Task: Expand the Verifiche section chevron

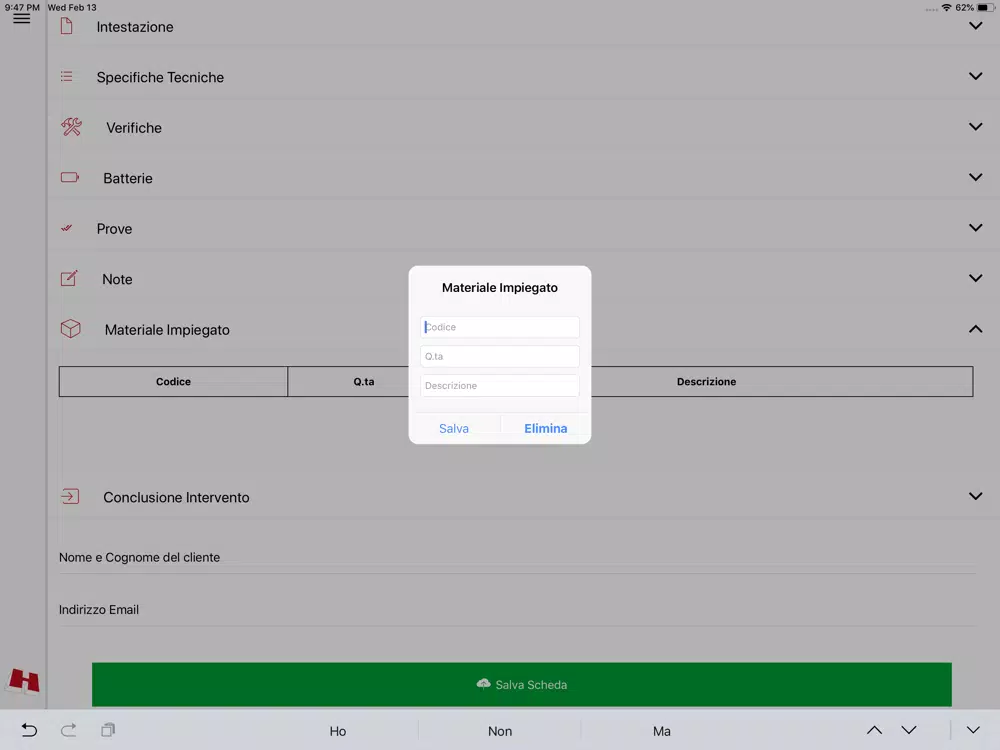Action: [x=975, y=127]
